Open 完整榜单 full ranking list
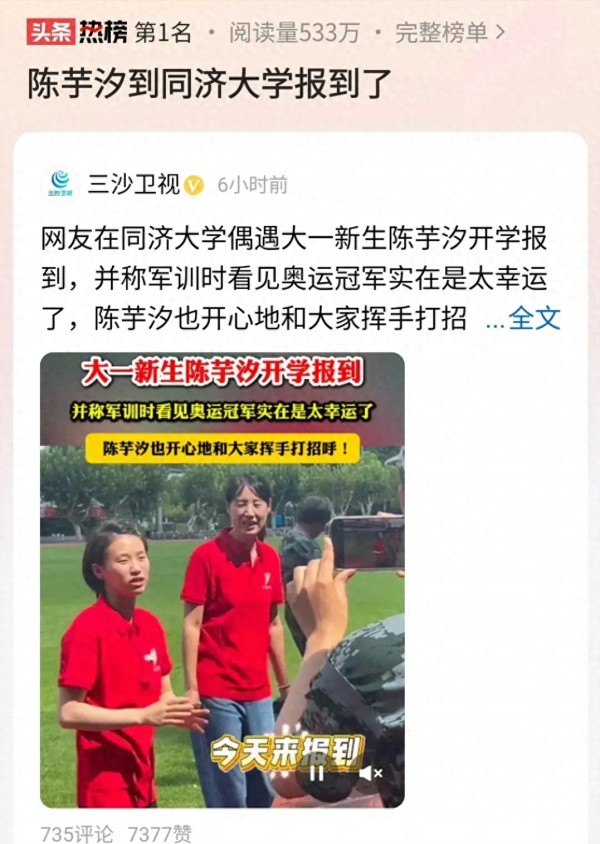Image resolution: width=600 pixels, height=844 pixels. [x=441, y=33]
